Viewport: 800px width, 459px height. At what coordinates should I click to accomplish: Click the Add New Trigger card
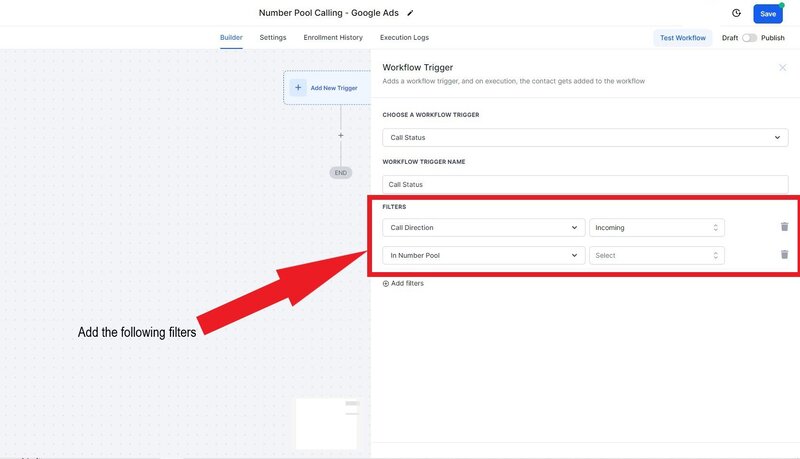click(327, 88)
